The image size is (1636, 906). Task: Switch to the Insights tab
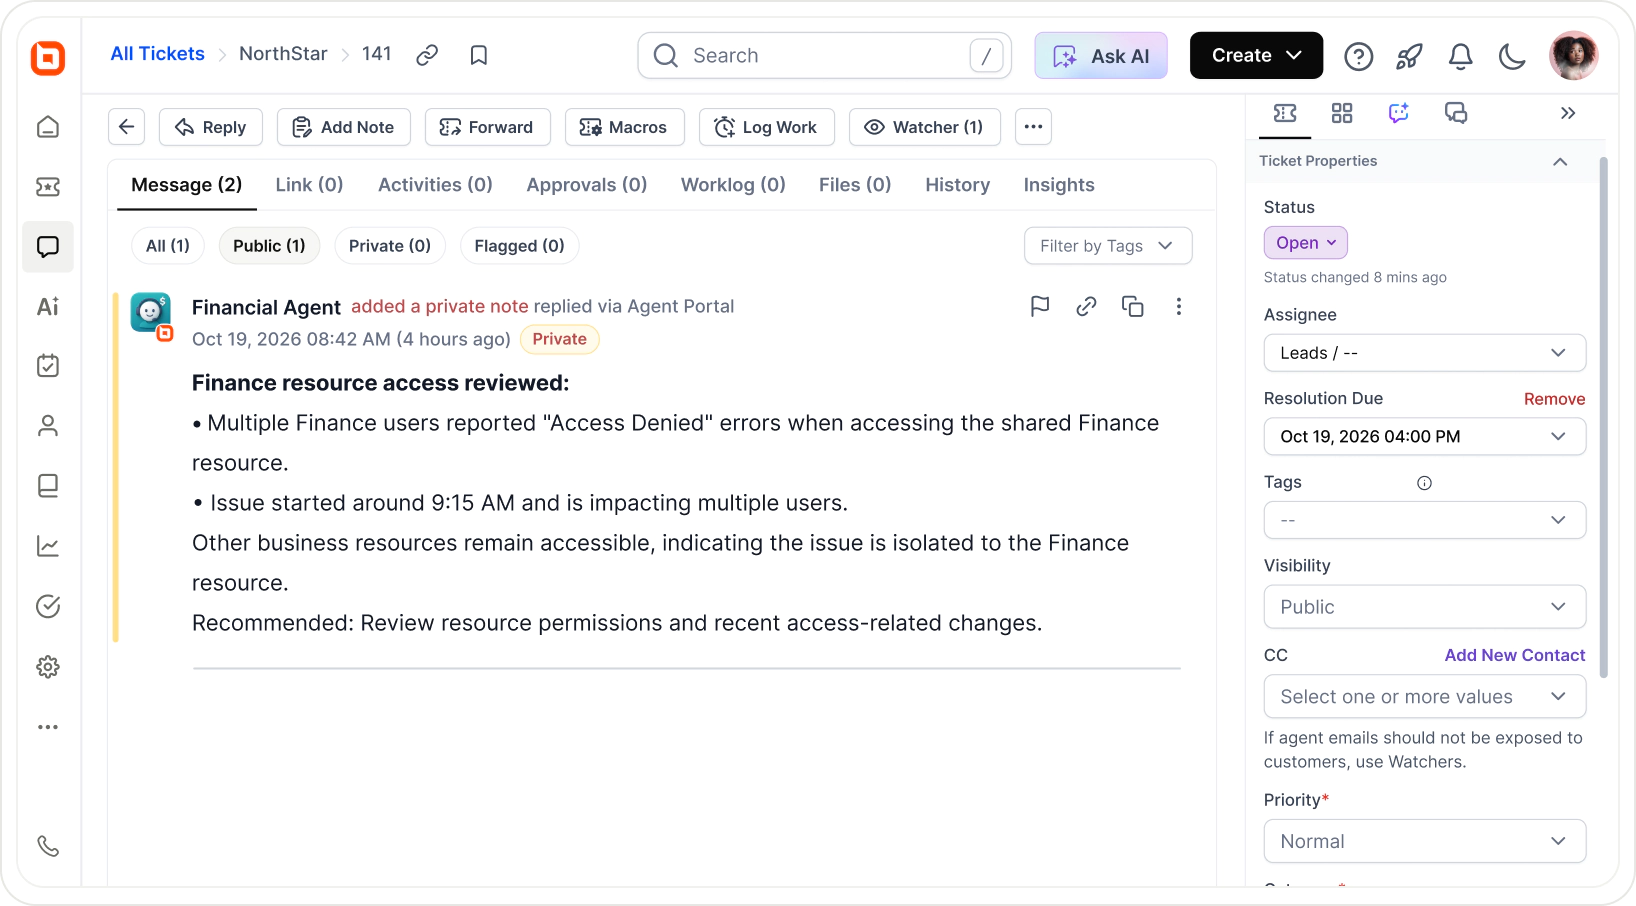tap(1059, 185)
